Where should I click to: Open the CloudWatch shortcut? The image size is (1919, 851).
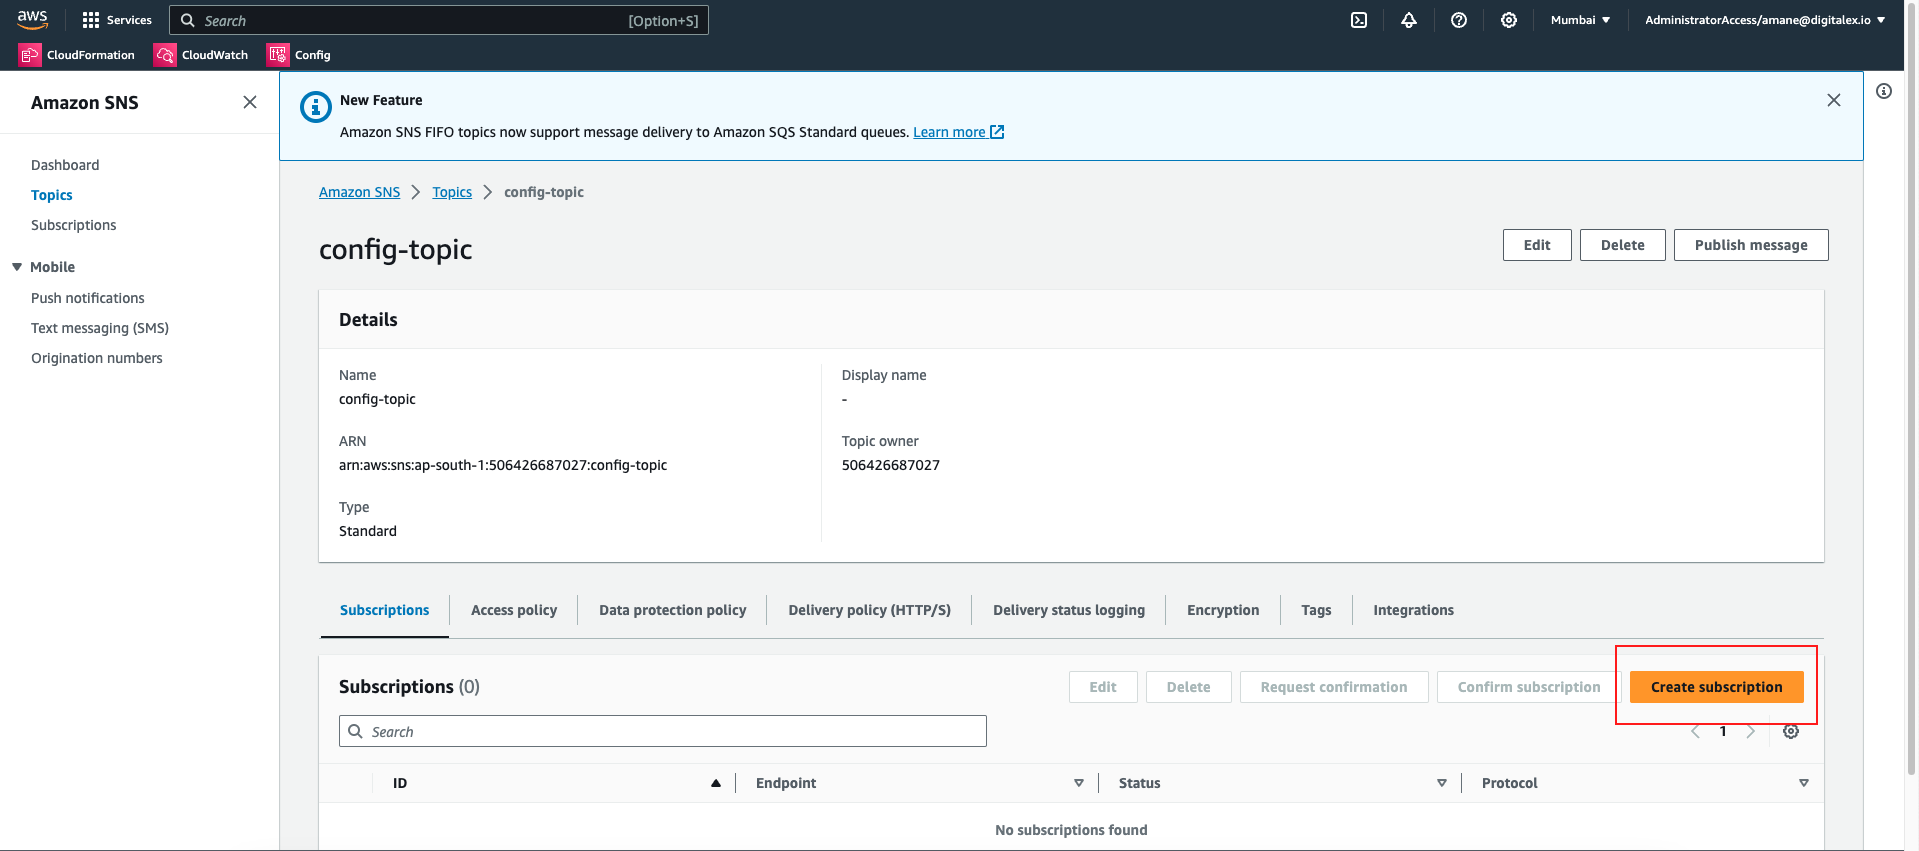coord(201,55)
